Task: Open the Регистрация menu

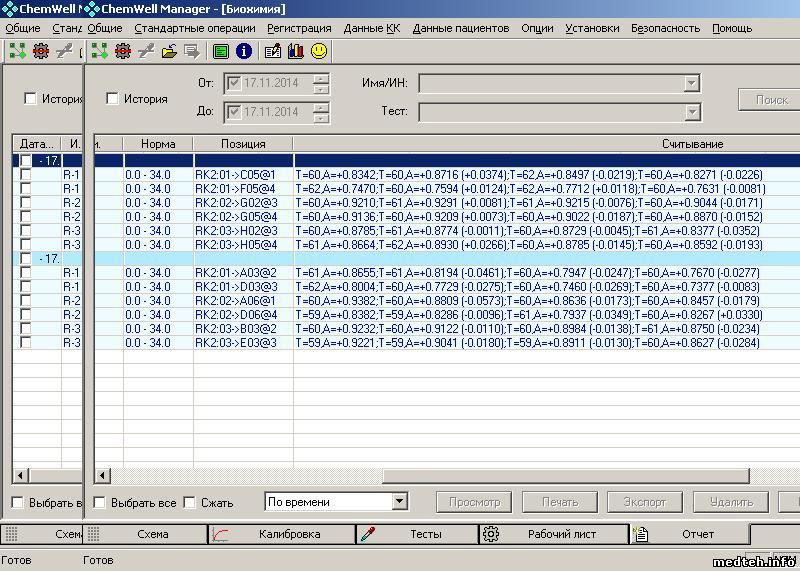Action: tap(299, 28)
